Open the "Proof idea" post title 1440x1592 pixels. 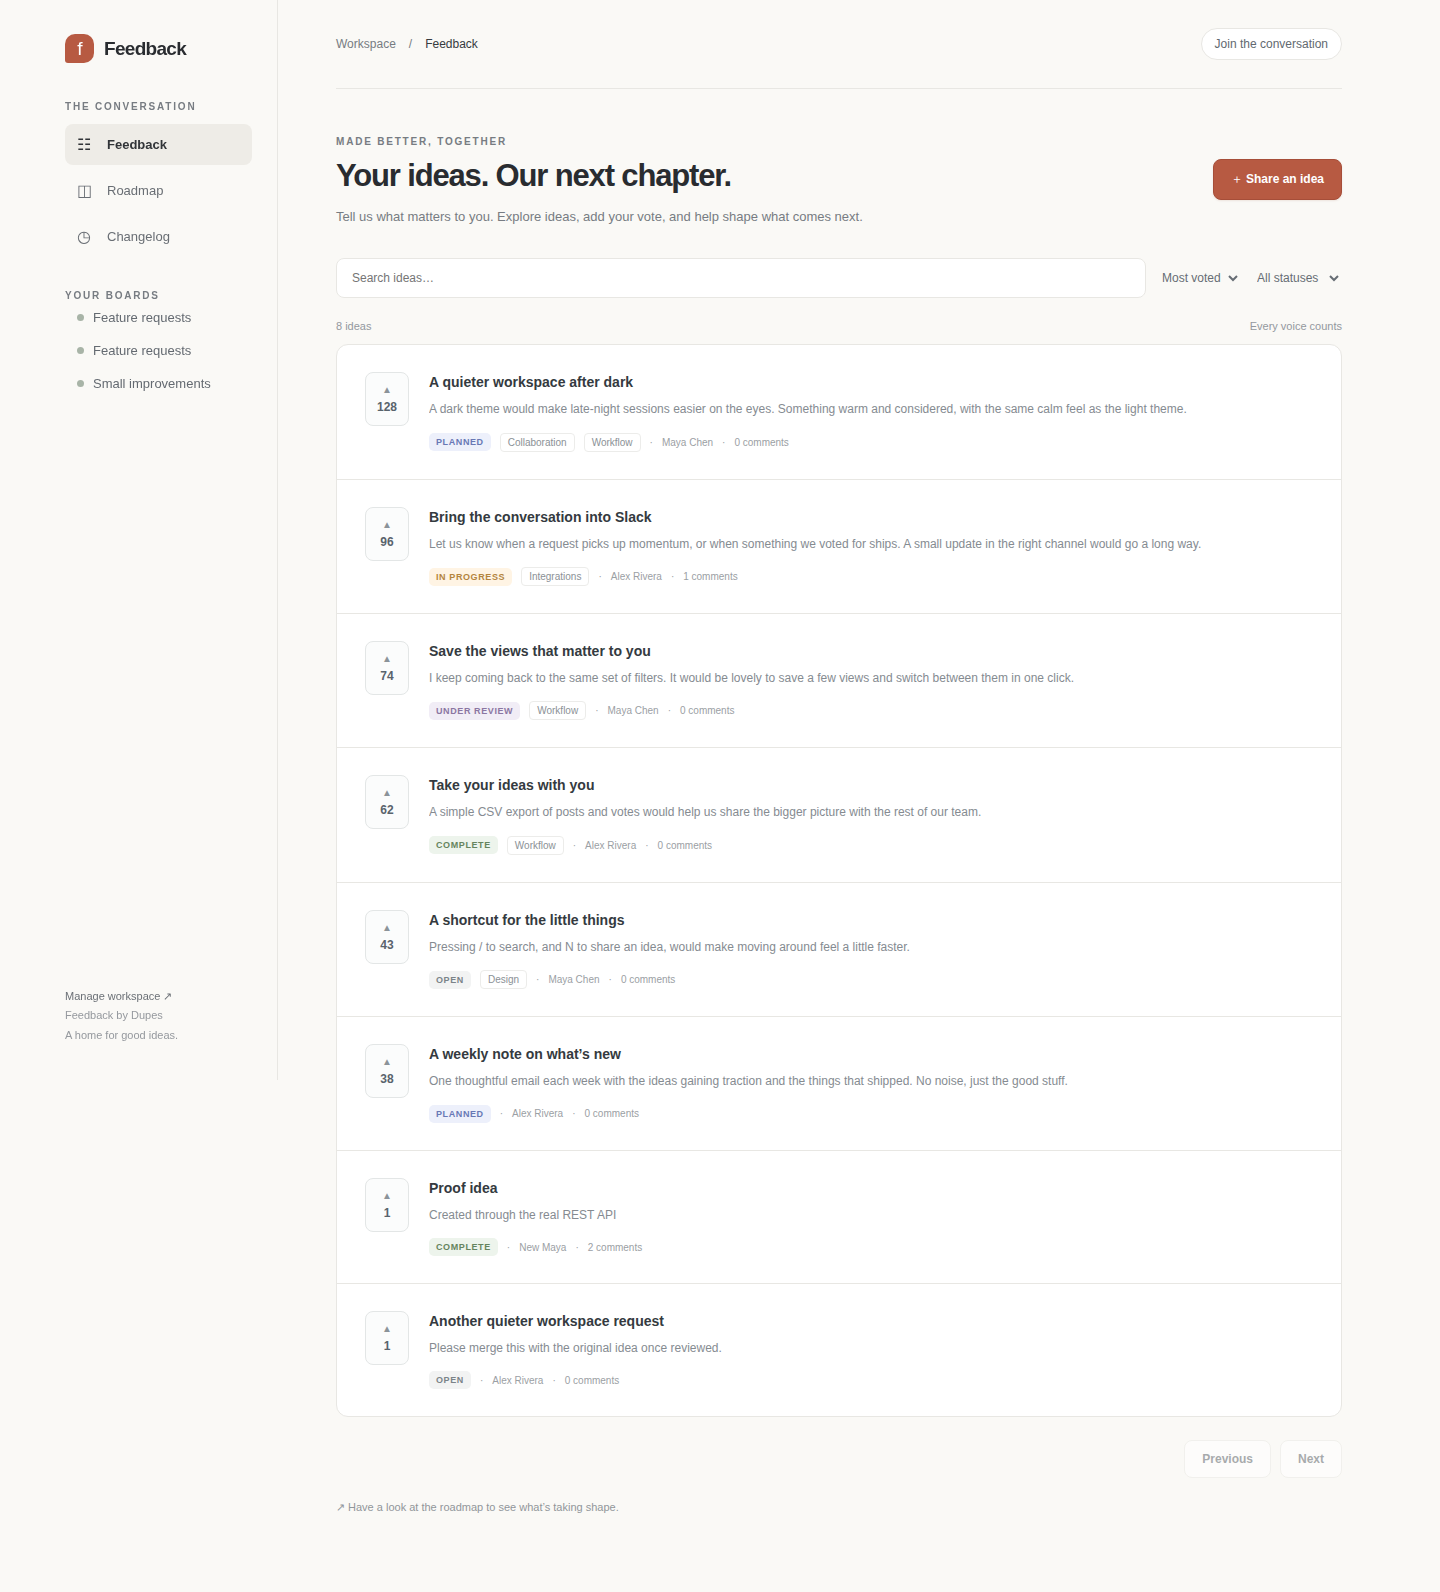463,1188
